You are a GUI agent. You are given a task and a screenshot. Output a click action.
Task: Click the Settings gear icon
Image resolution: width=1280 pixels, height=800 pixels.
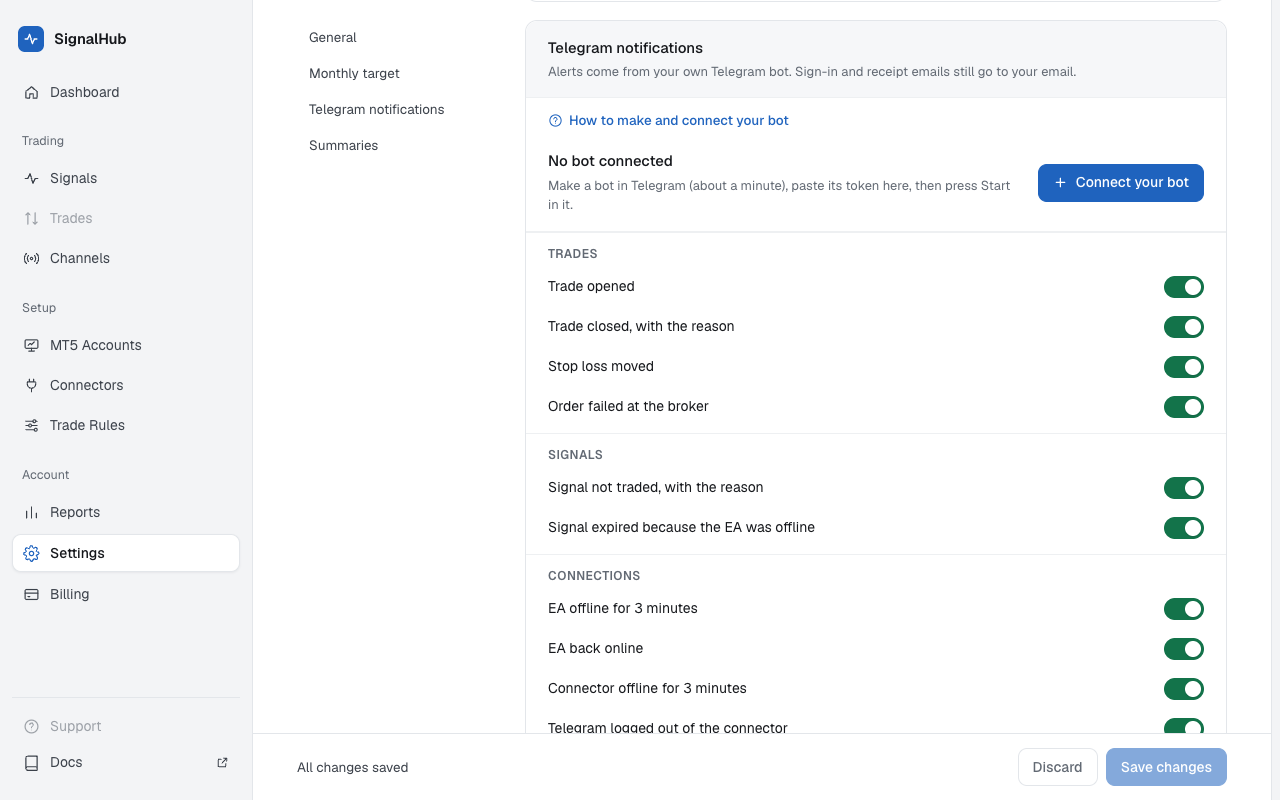pyautogui.click(x=31, y=553)
